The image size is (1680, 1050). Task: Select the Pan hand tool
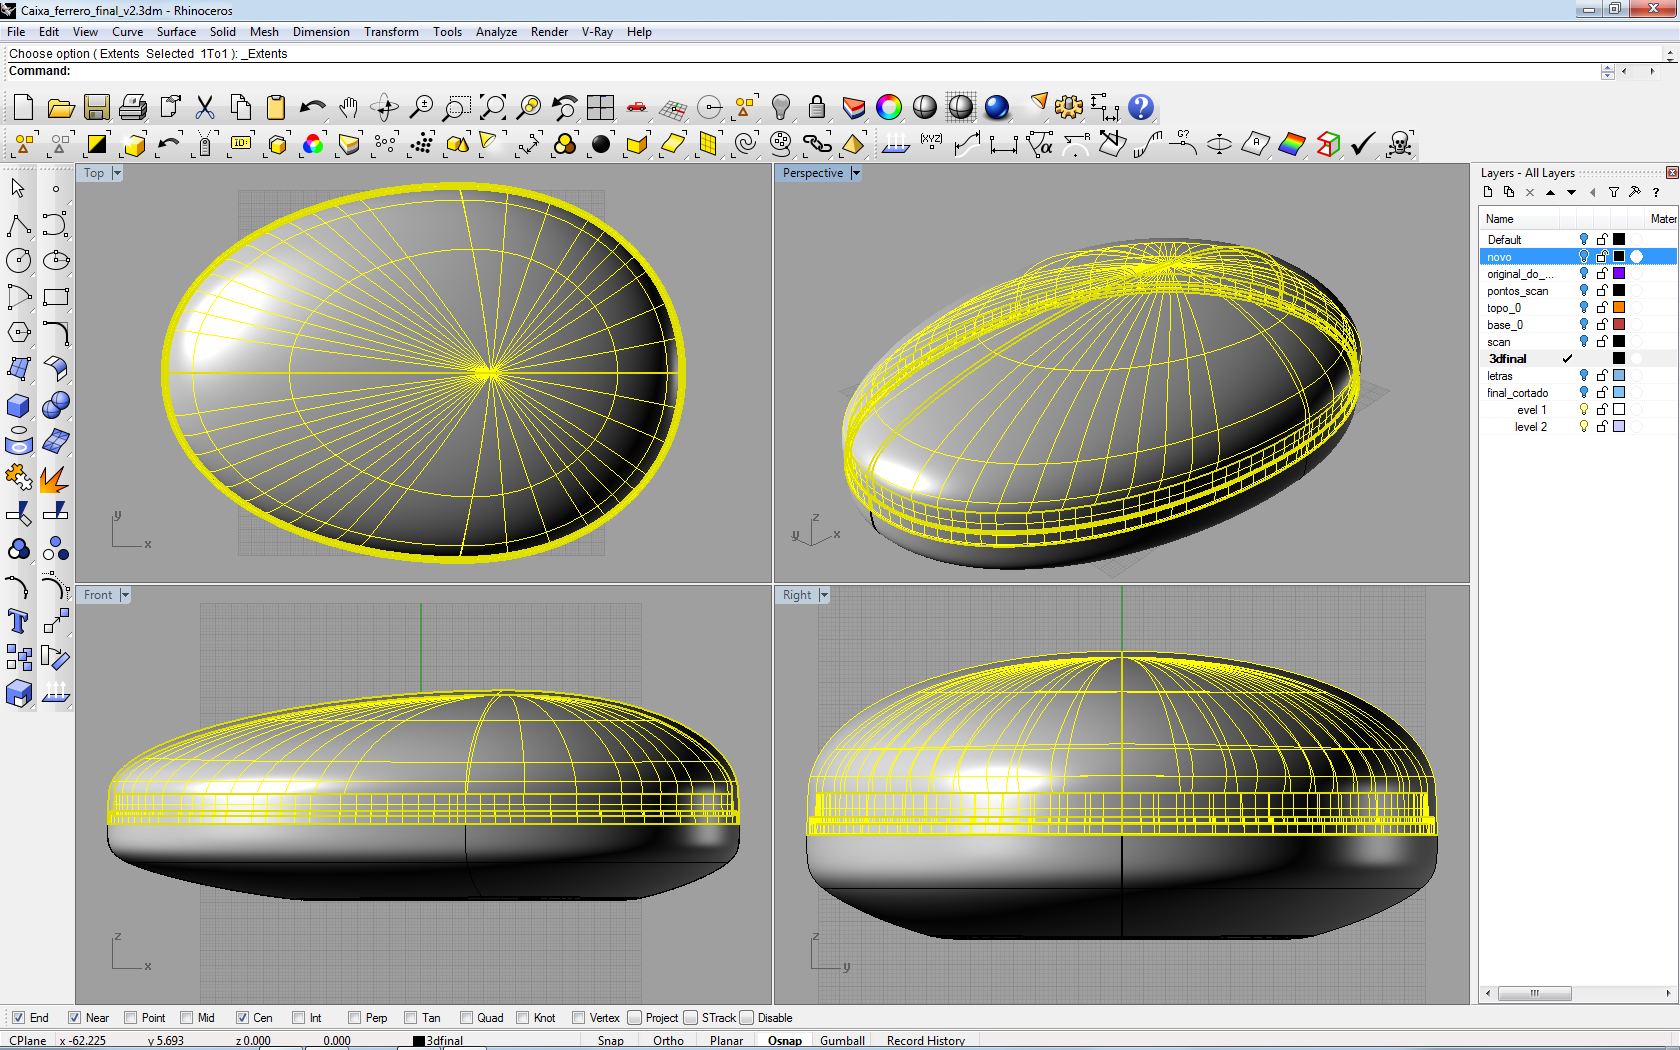tap(348, 108)
